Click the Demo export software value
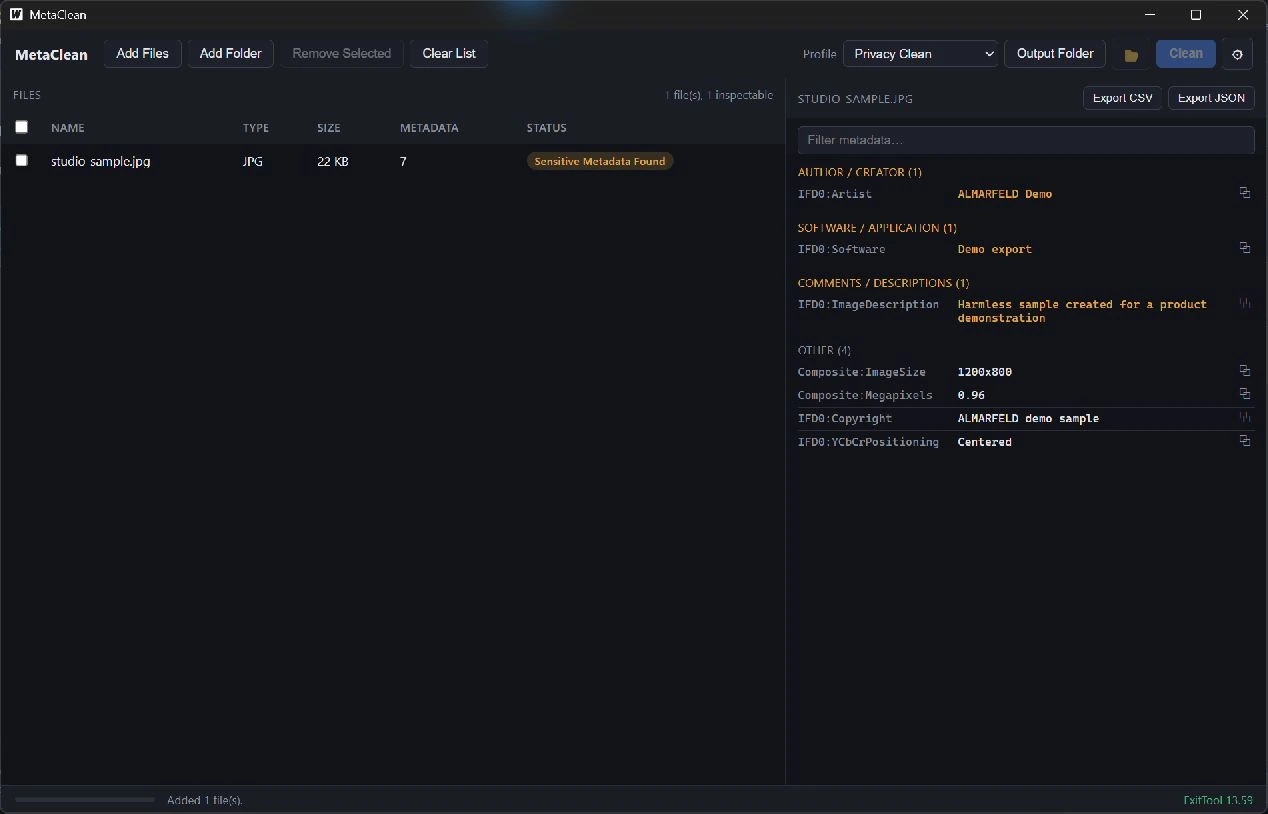The width and height of the screenshot is (1268, 814). 995,249
